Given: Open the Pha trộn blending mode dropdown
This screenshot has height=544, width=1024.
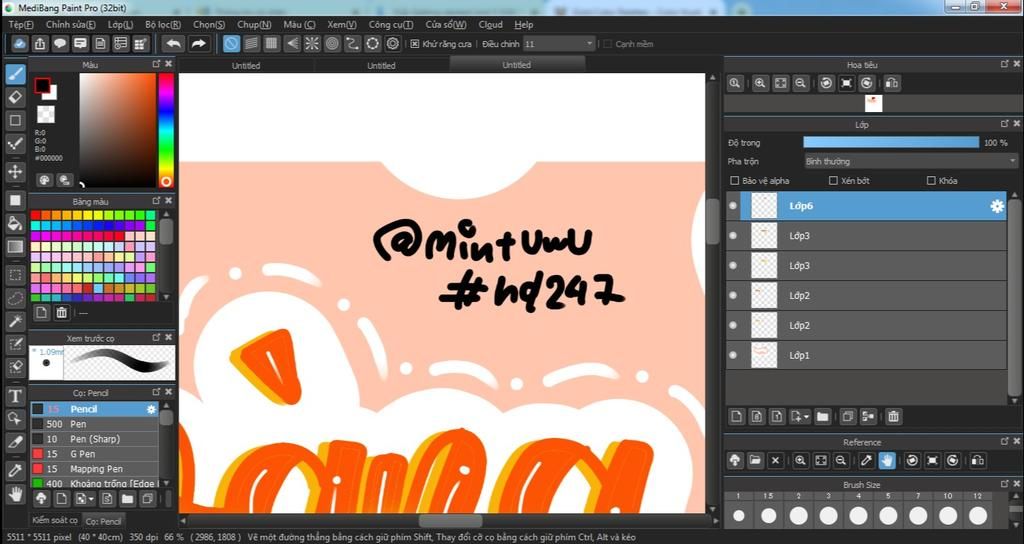Looking at the screenshot, I should [x=911, y=161].
